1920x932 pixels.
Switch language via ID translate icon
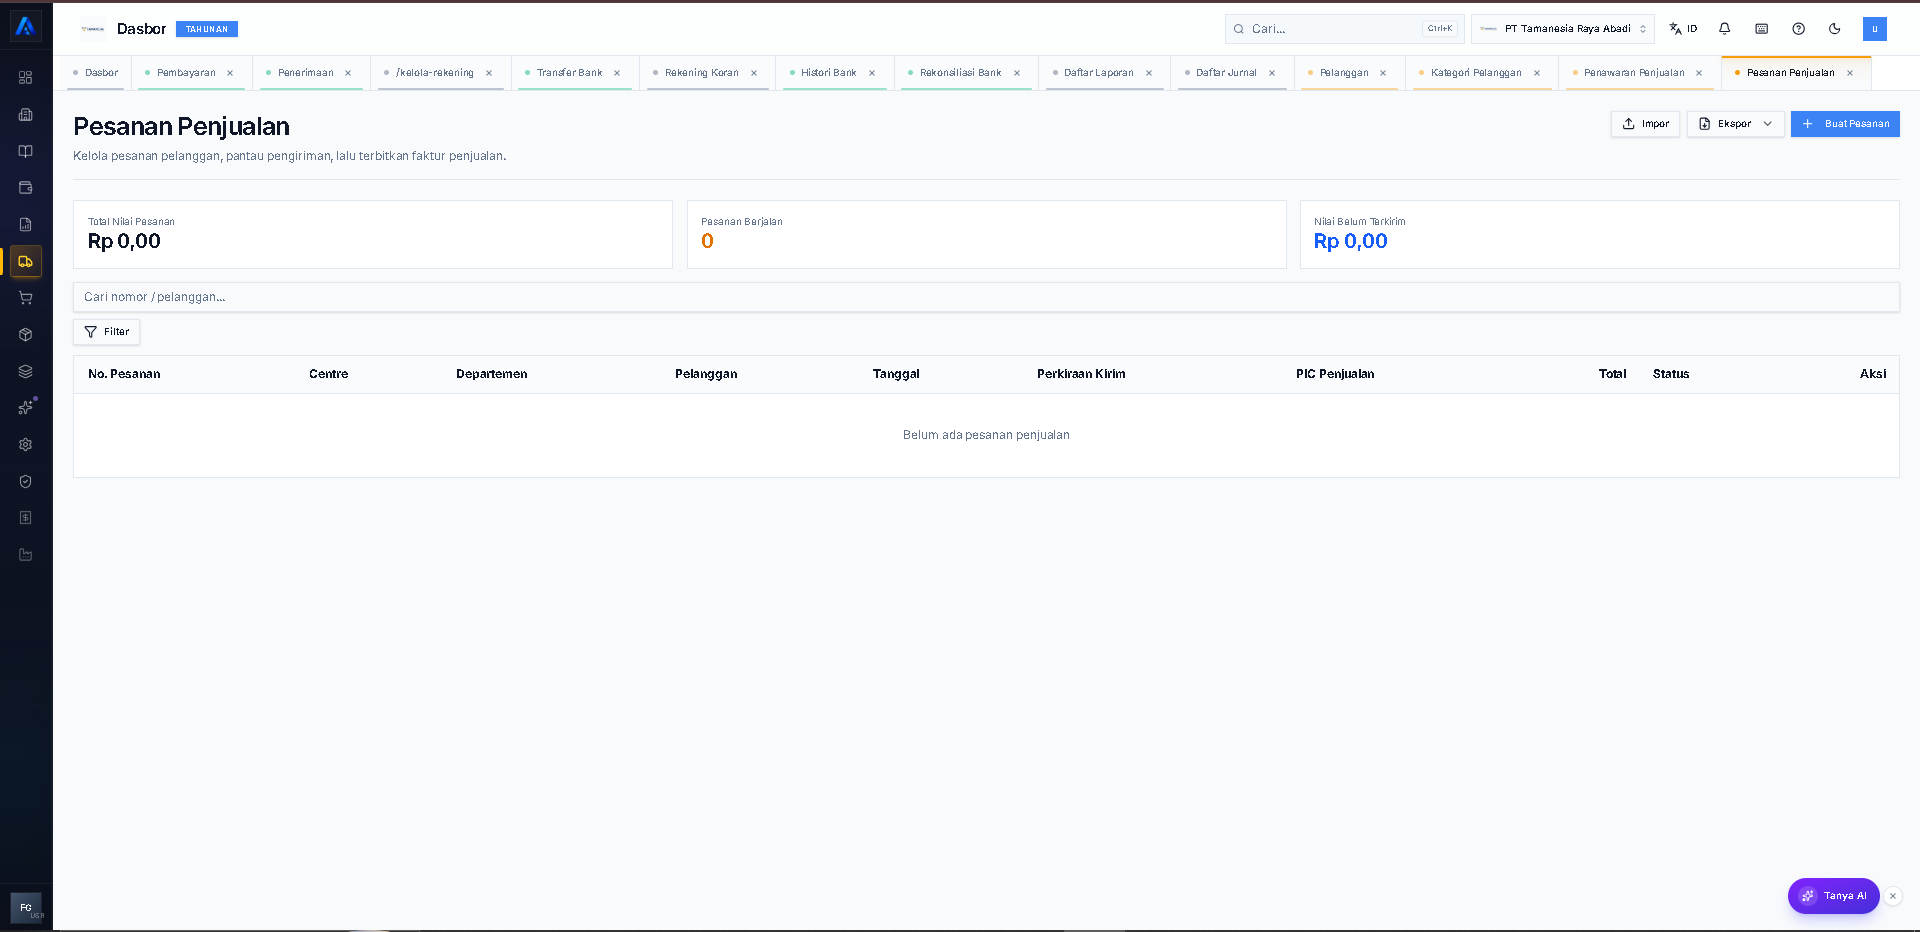coord(1683,29)
